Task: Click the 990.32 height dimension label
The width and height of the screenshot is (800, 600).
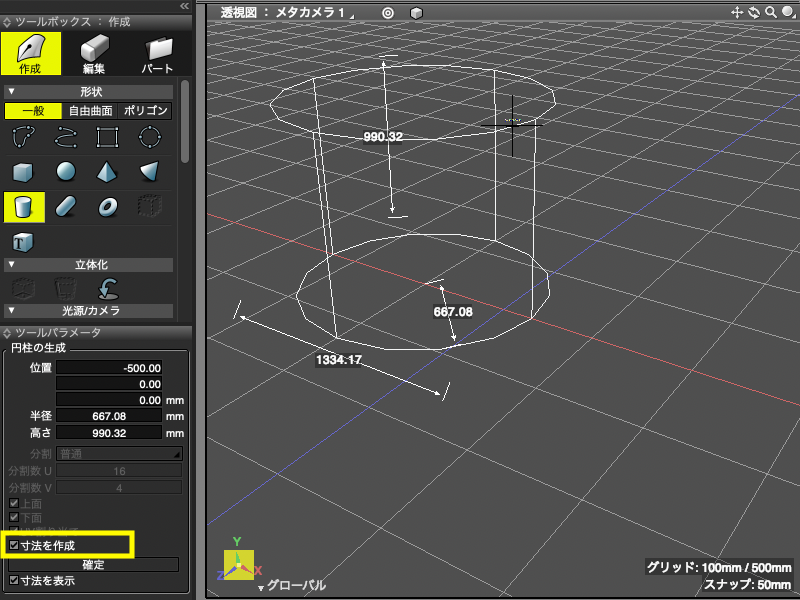Action: pos(383,137)
